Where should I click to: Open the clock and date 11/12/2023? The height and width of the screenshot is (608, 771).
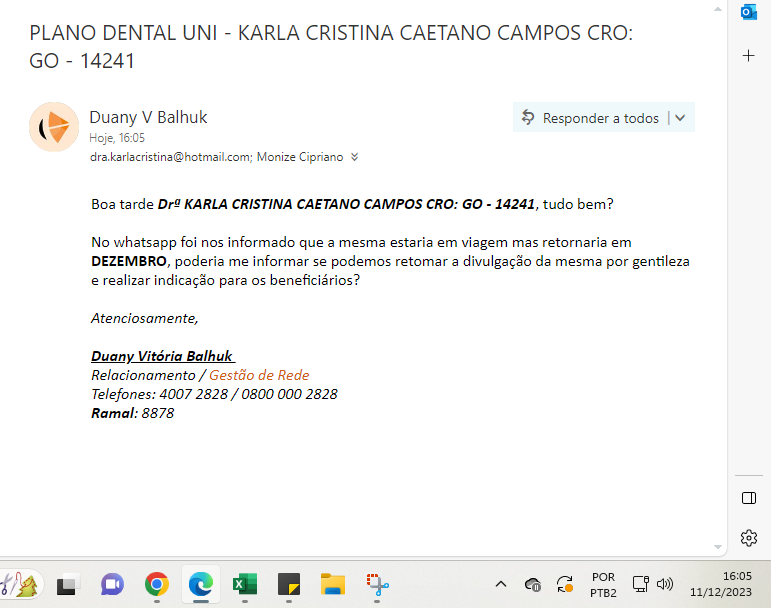[x=735, y=584]
